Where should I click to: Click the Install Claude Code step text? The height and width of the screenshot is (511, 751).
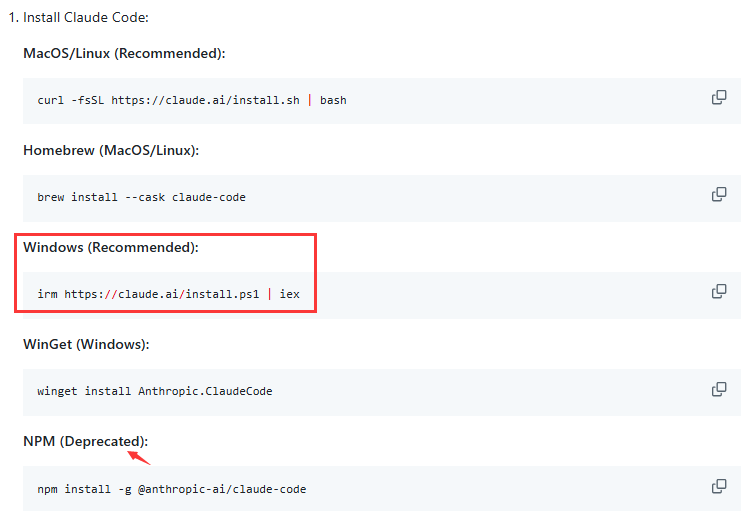coord(86,18)
